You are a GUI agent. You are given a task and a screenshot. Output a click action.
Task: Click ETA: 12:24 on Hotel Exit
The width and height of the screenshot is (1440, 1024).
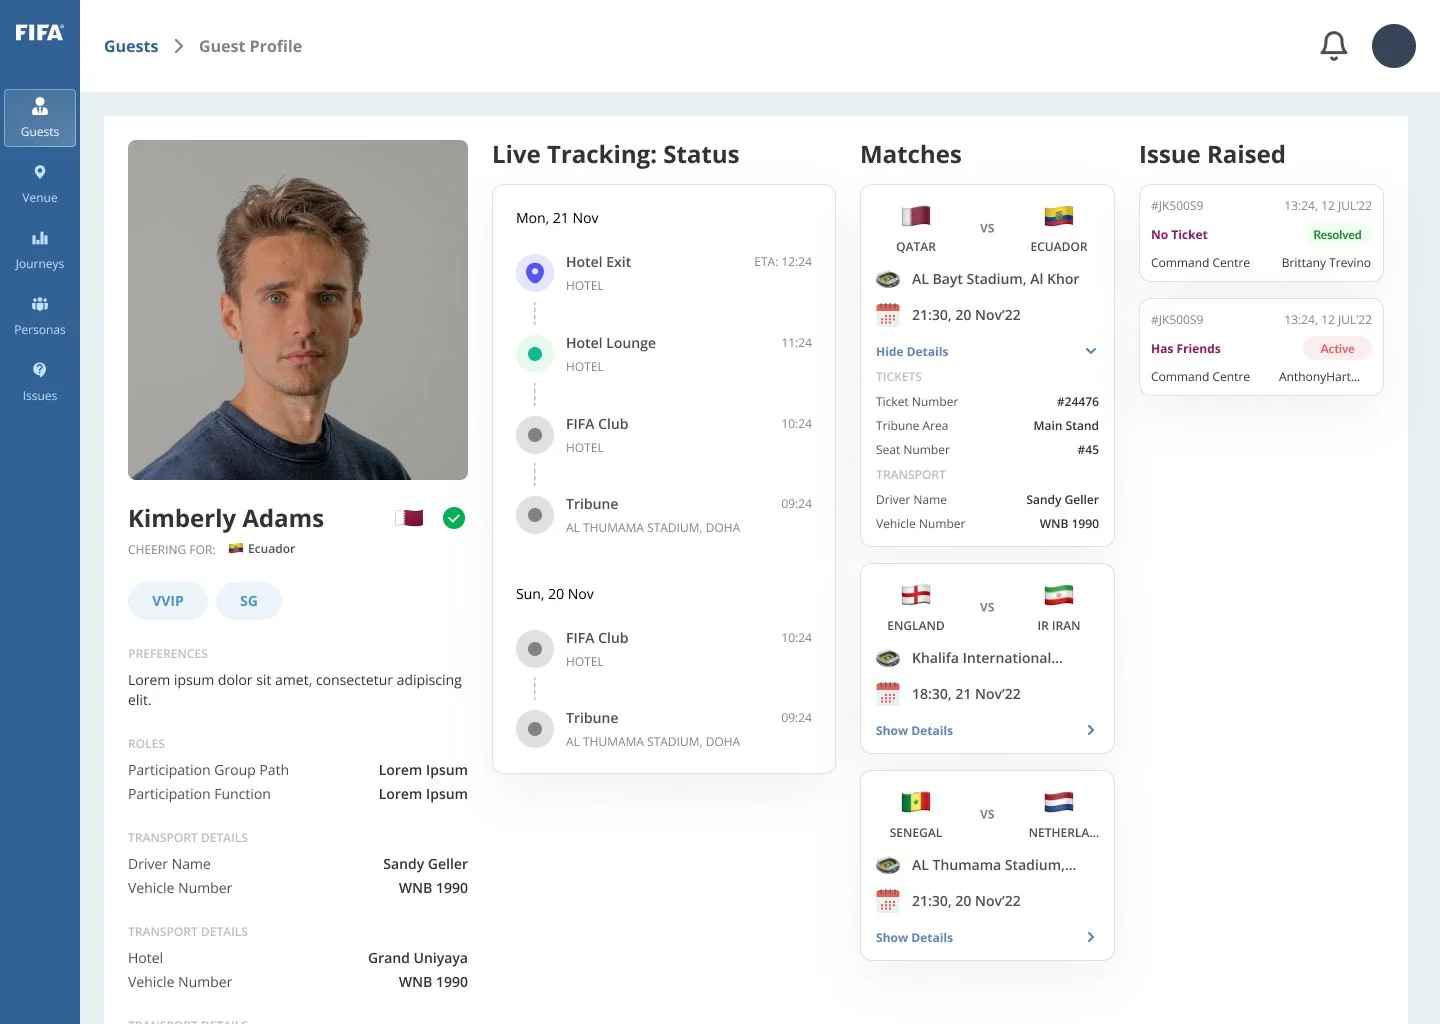783,262
